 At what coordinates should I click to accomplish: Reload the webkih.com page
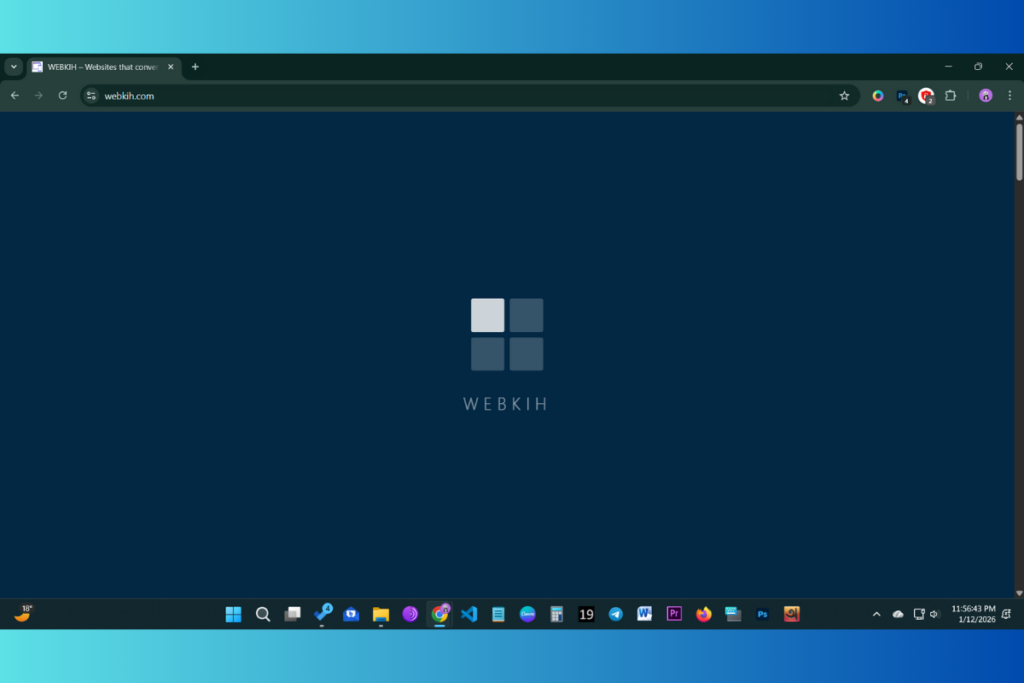pyautogui.click(x=62, y=96)
